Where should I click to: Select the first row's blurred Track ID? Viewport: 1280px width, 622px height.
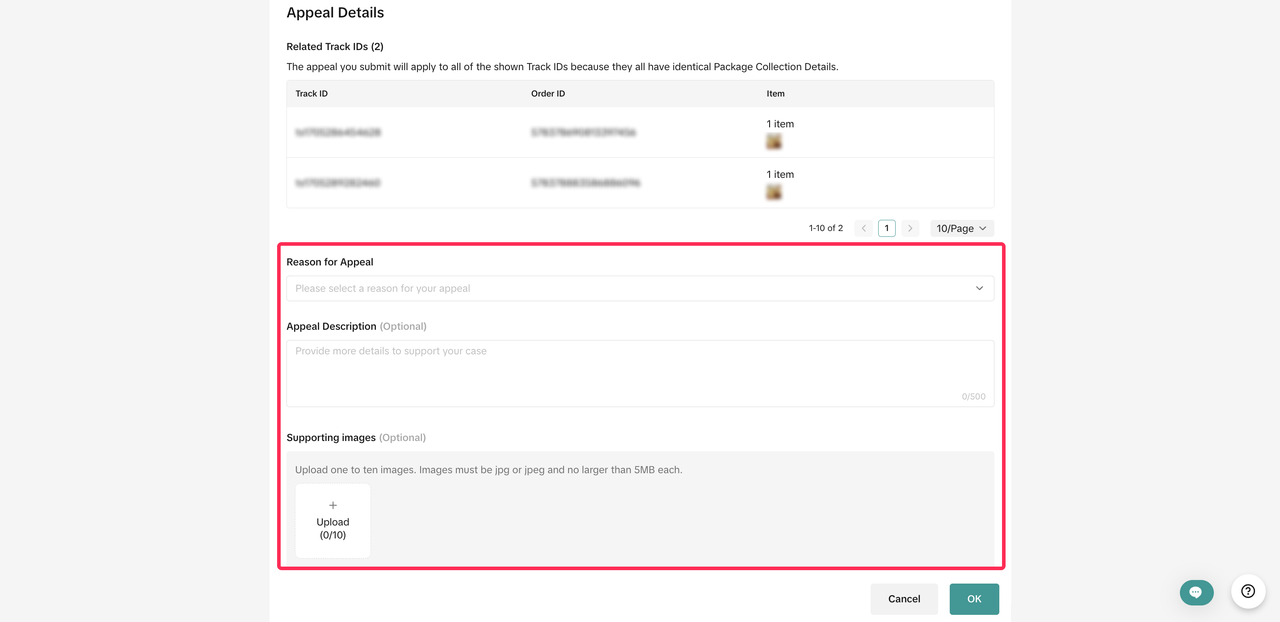(338, 132)
